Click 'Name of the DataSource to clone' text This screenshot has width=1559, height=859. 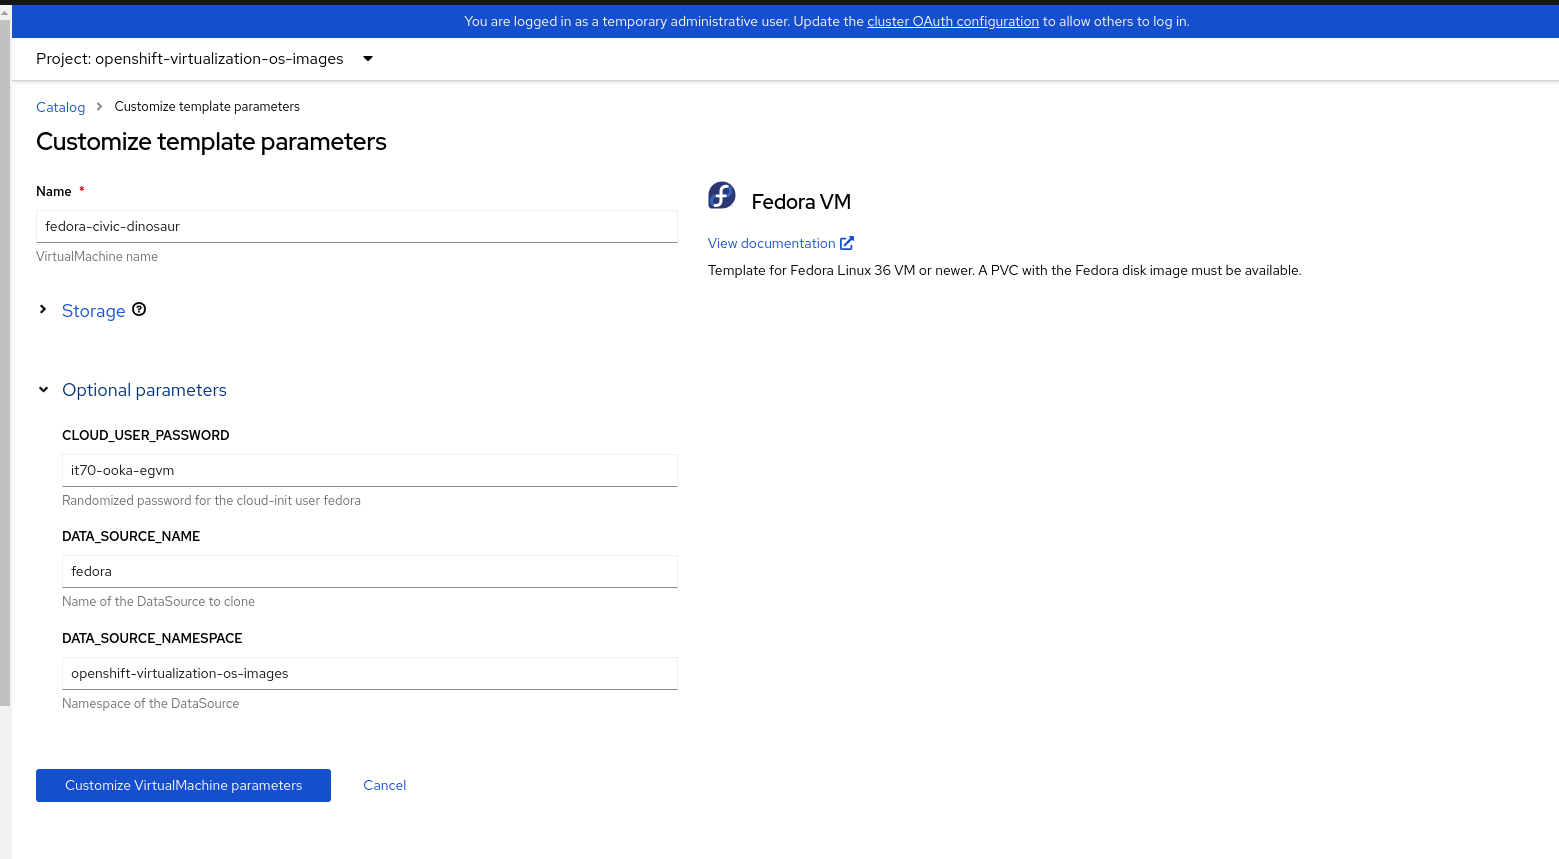click(158, 602)
